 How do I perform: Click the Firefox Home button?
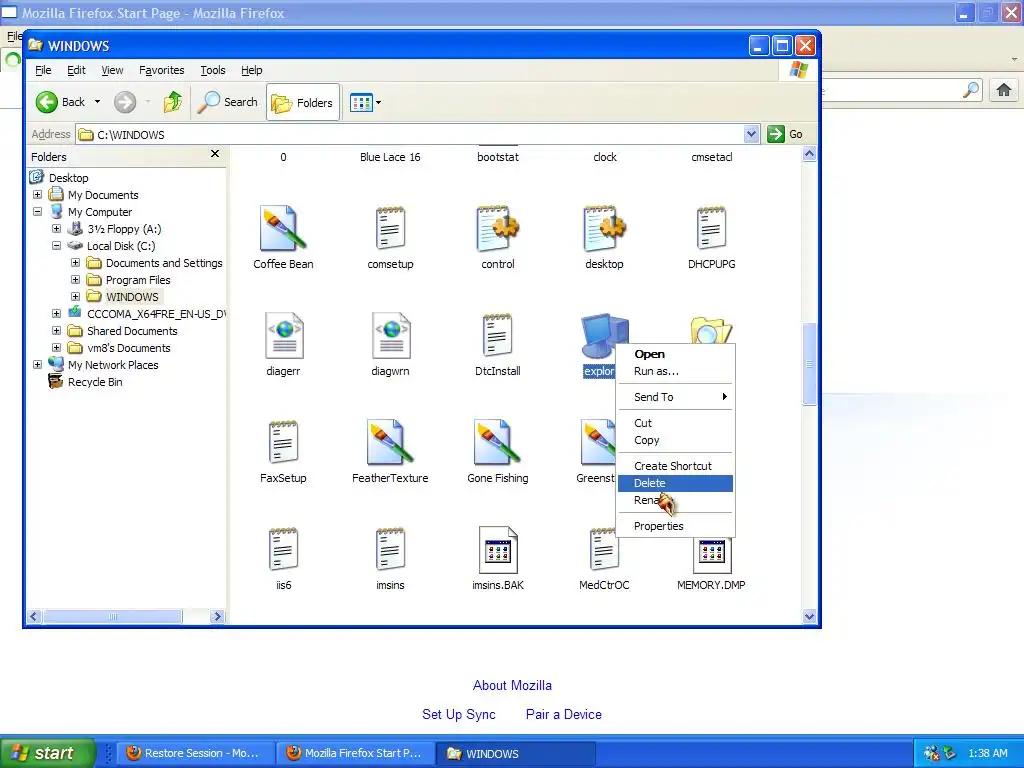point(1004,90)
